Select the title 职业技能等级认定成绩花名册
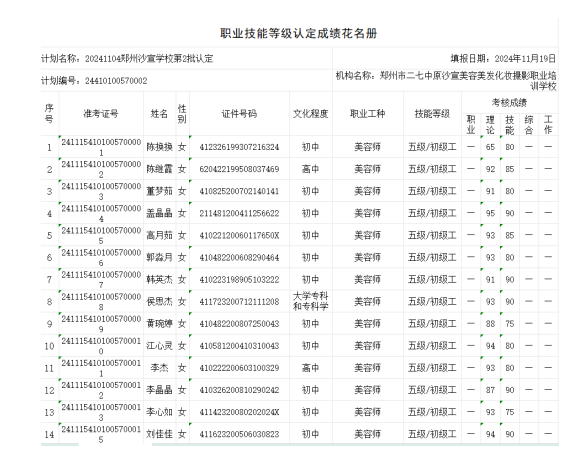Screen dimensions: 584x459 point(298,34)
